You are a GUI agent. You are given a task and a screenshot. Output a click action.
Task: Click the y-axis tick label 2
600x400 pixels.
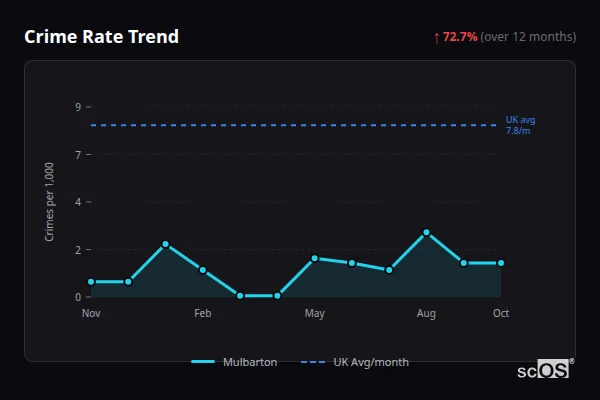78,250
